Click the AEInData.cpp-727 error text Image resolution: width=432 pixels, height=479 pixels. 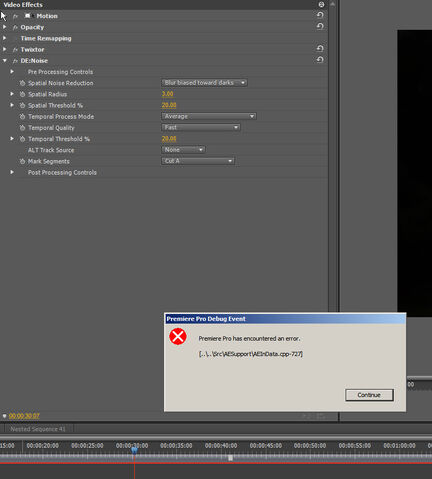pyautogui.click(x=251, y=354)
